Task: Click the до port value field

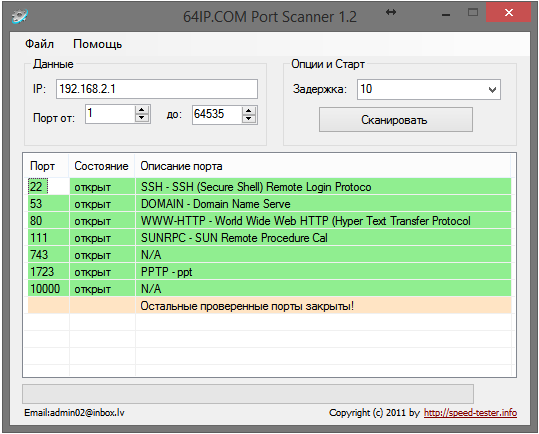Action: [x=217, y=115]
